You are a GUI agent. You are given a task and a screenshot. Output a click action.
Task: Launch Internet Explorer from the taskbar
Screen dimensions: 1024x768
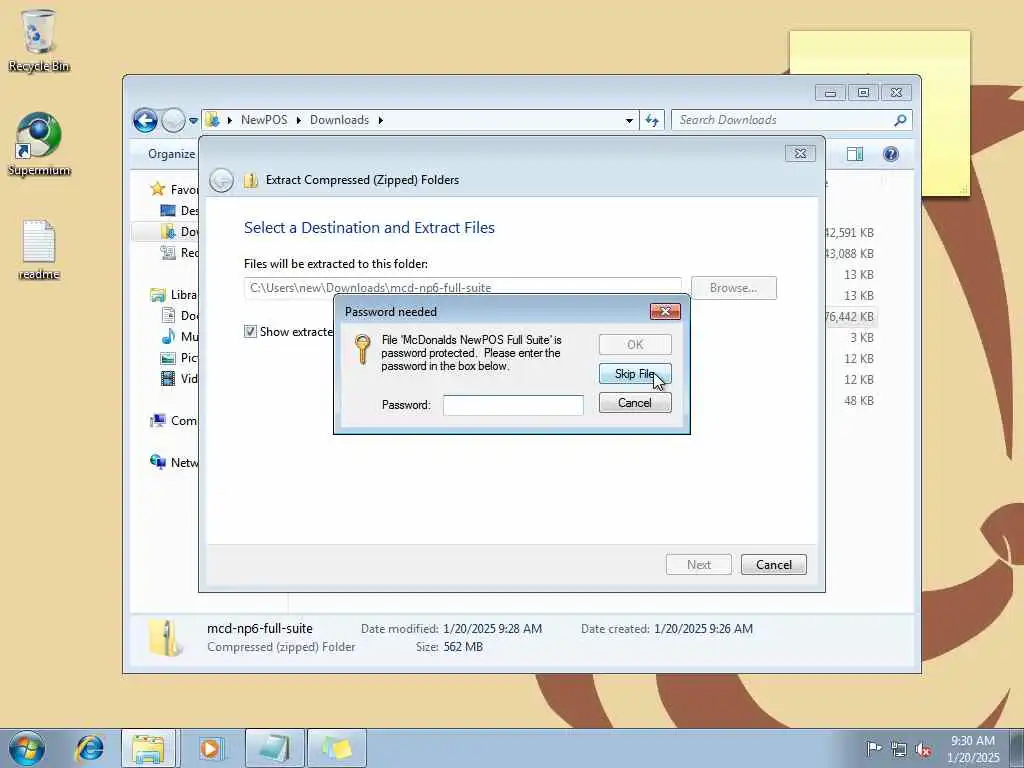point(89,748)
